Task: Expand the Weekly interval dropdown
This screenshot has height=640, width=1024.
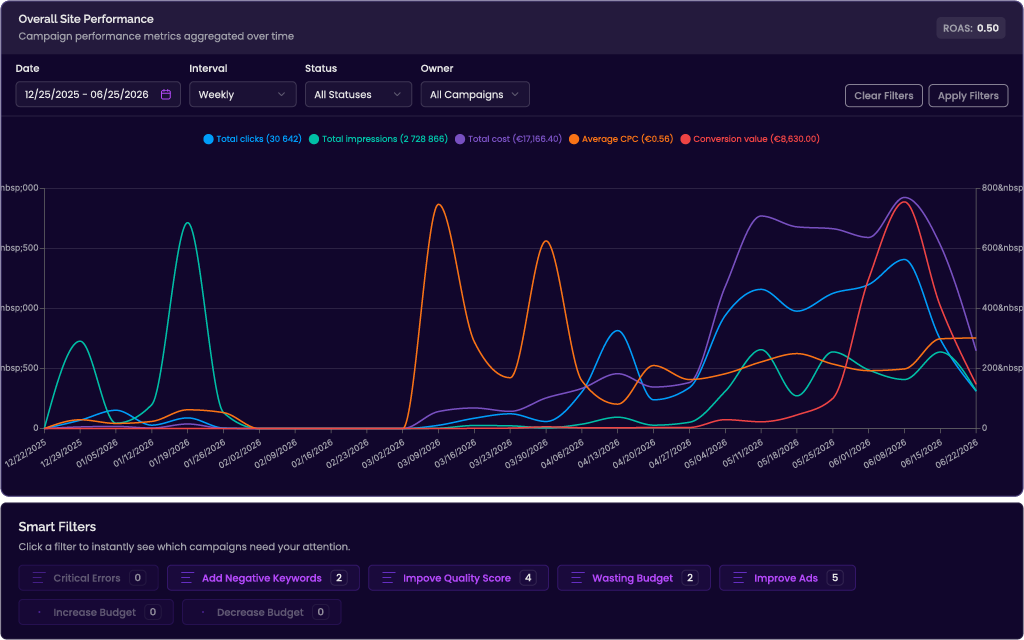Action: pos(243,94)
